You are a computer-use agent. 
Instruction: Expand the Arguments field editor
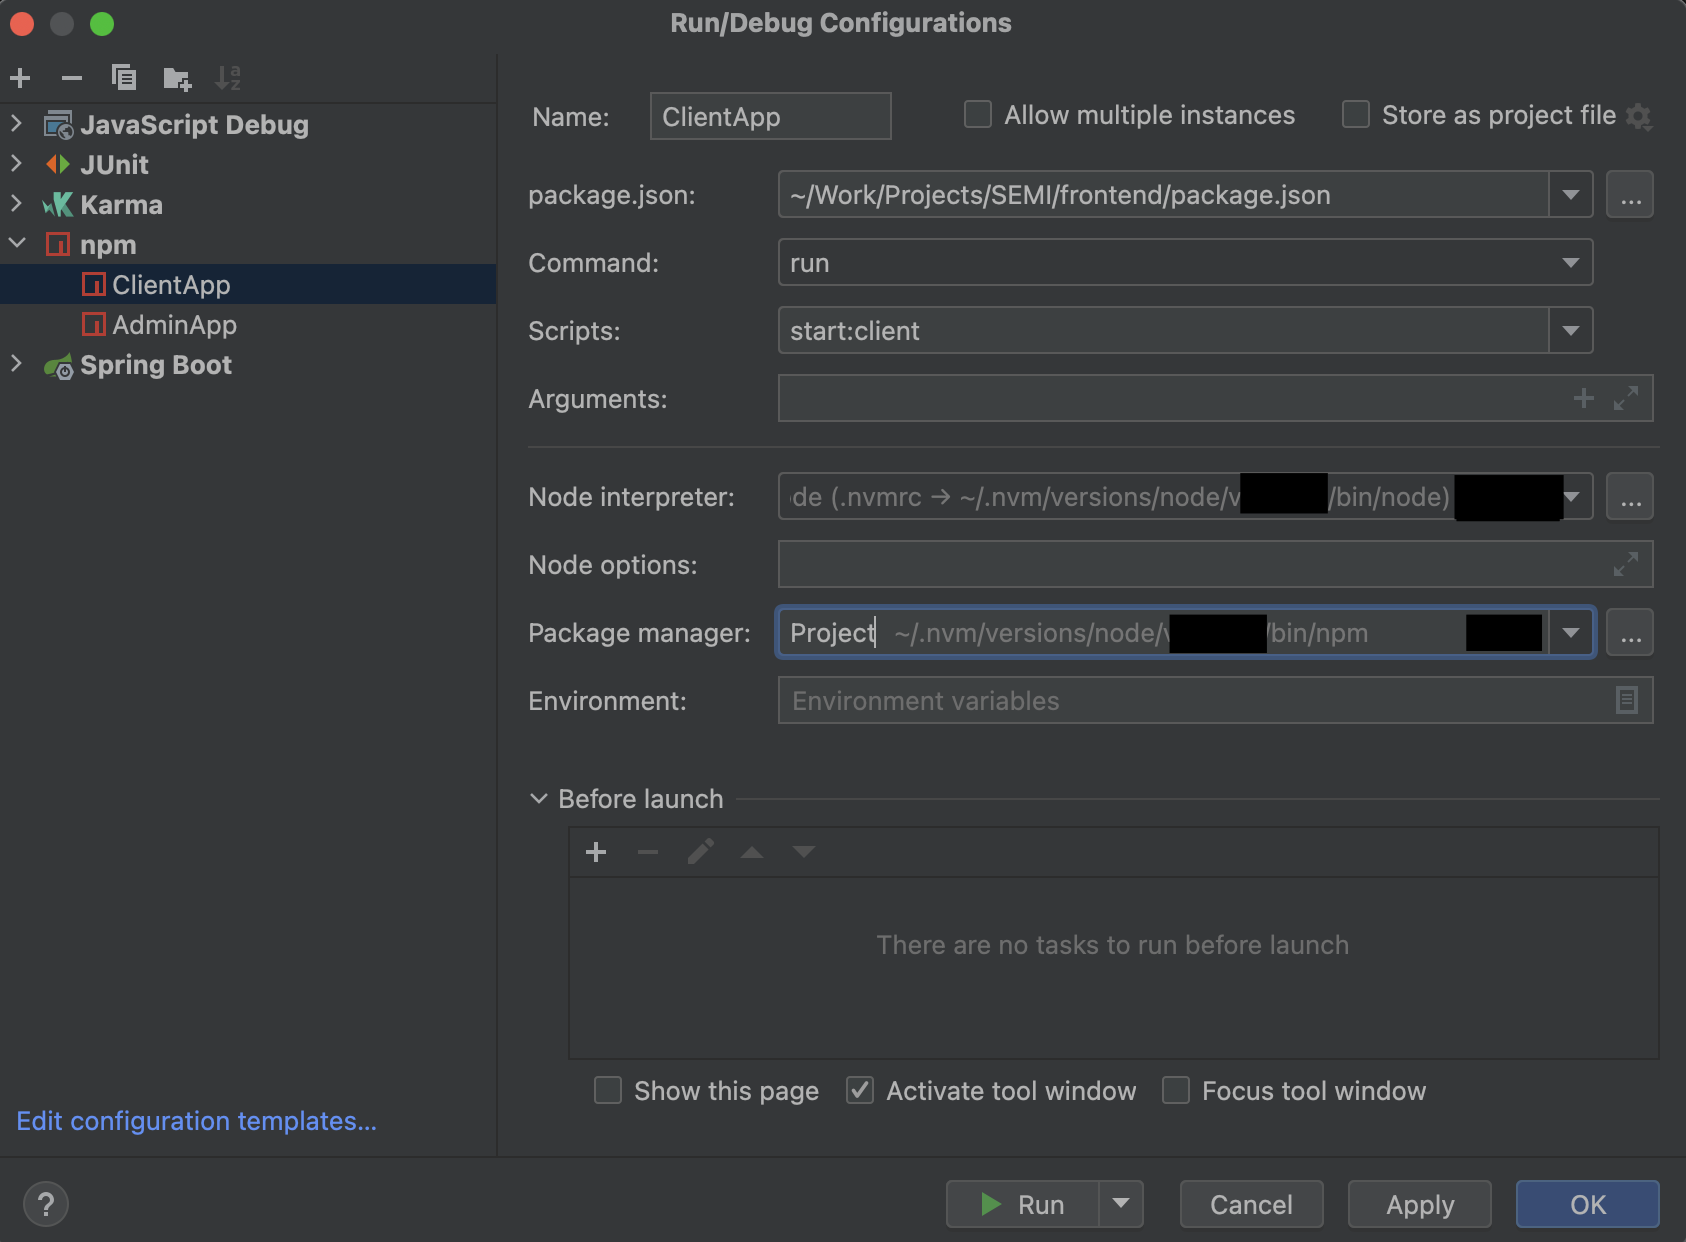[1626, 398]
